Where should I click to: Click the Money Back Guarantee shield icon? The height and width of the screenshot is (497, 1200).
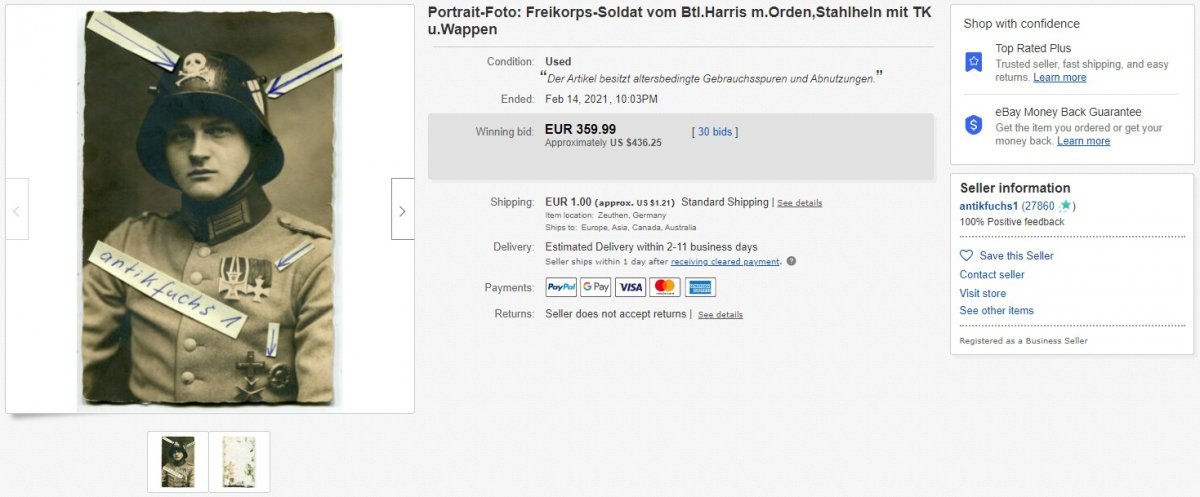(973, 125)
